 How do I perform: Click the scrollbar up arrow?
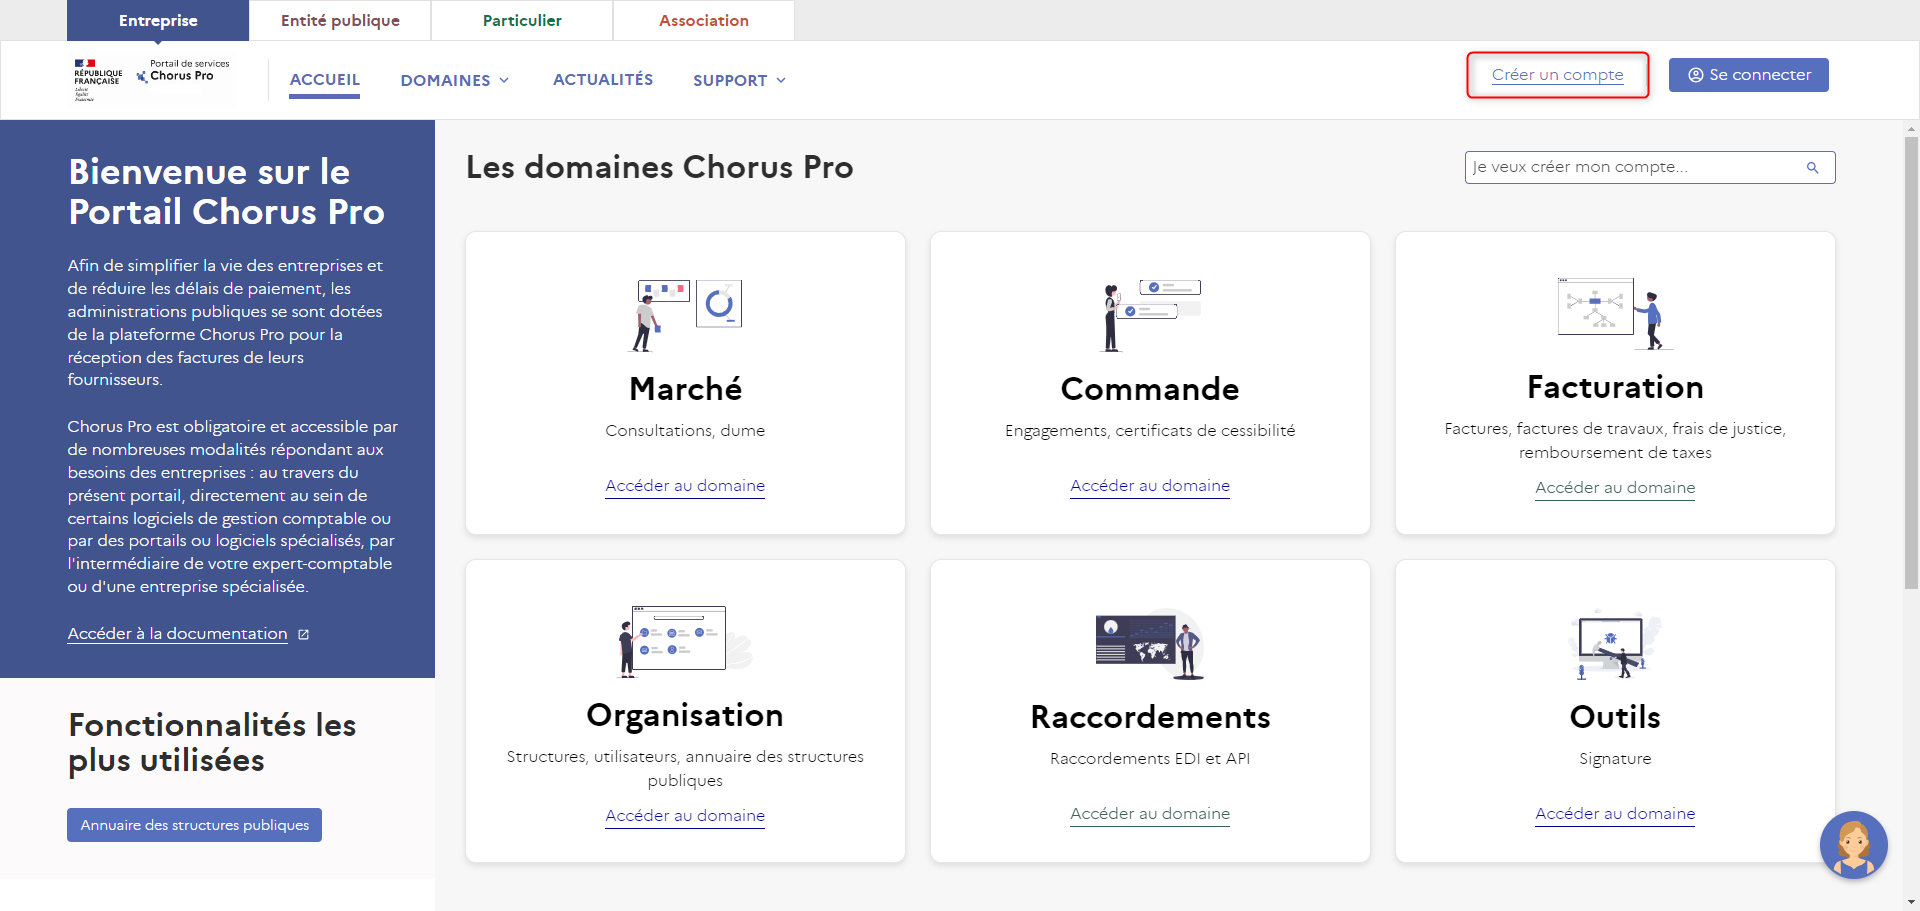point(1911,129)
